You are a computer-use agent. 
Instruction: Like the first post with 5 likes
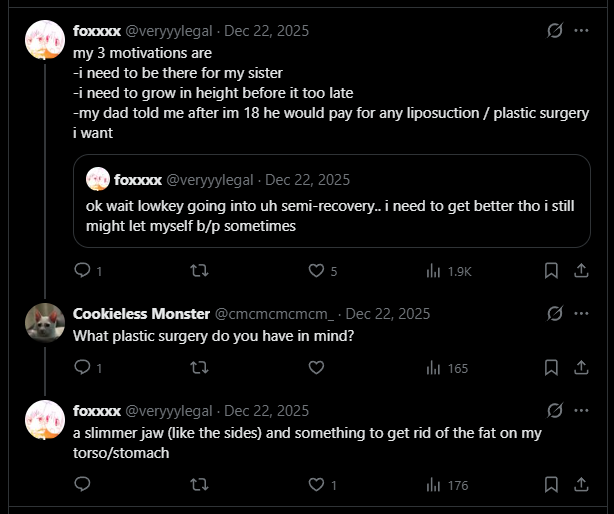click(317, 270)
